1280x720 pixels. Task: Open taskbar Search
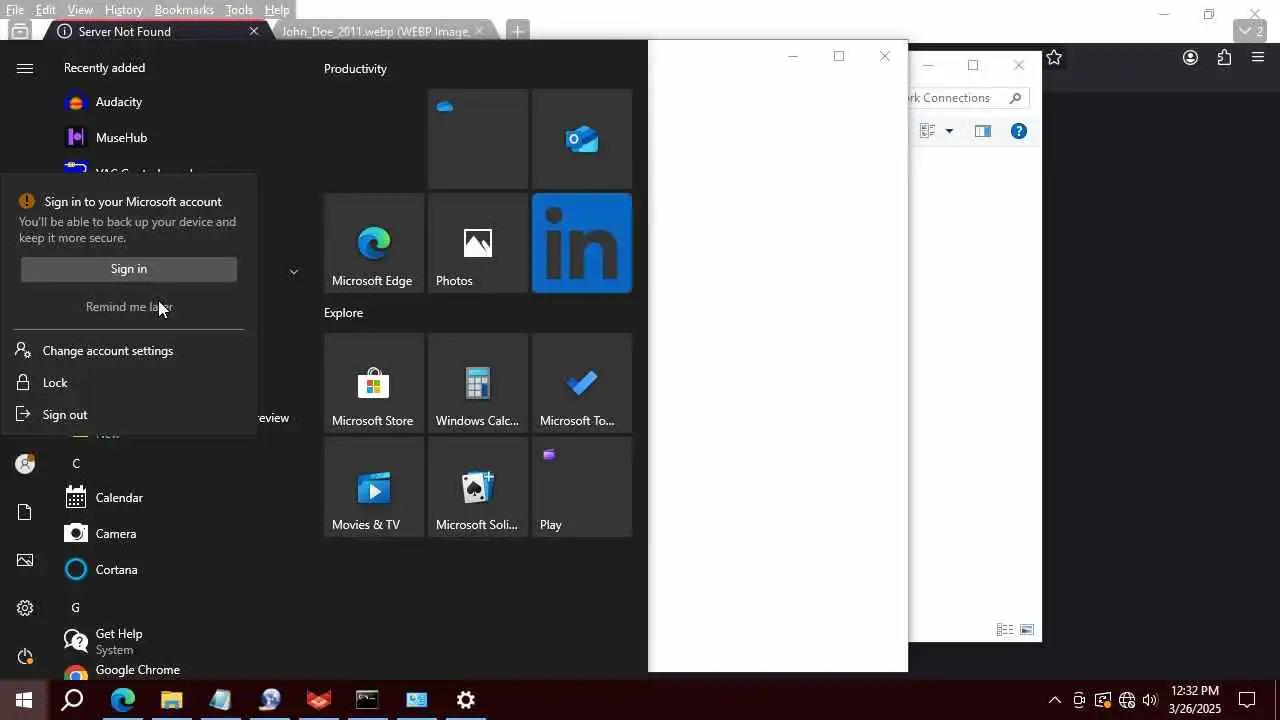[72, 700]
